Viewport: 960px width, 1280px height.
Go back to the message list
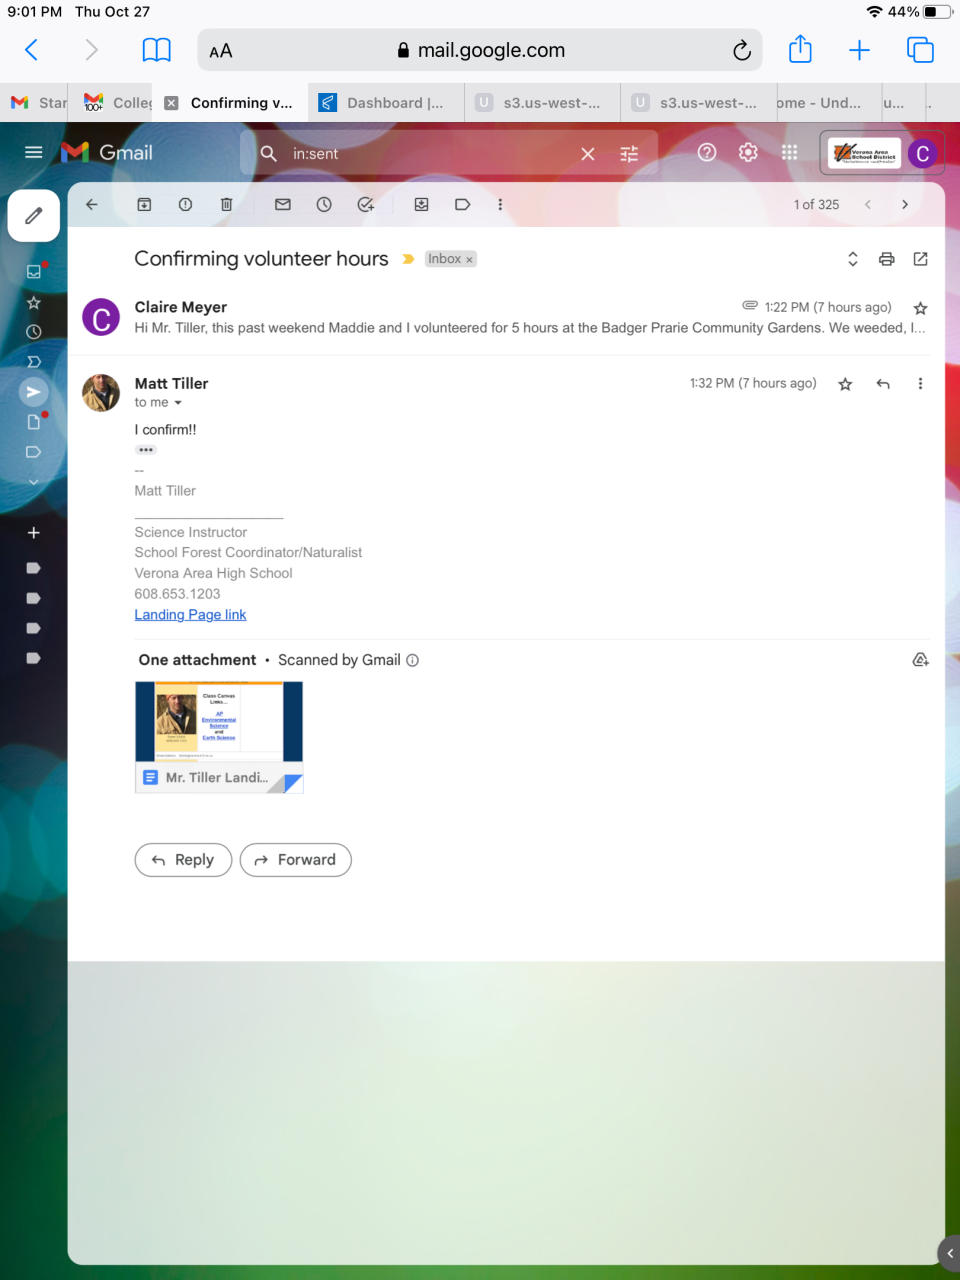pos(92,204)
